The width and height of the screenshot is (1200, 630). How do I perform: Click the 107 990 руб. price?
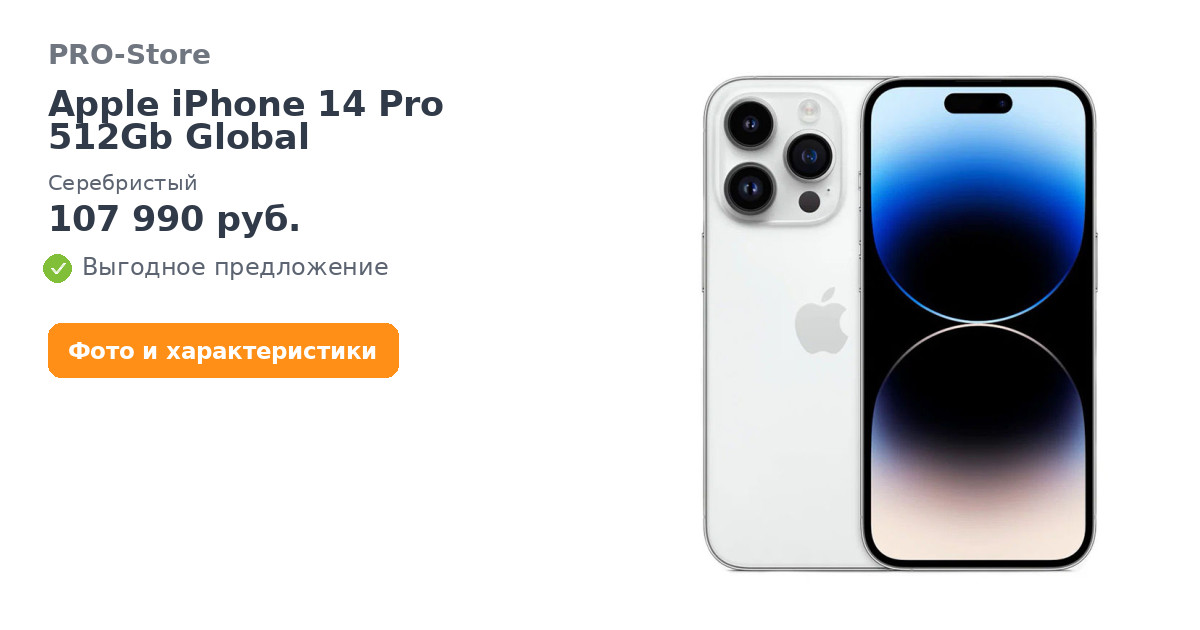174,219
